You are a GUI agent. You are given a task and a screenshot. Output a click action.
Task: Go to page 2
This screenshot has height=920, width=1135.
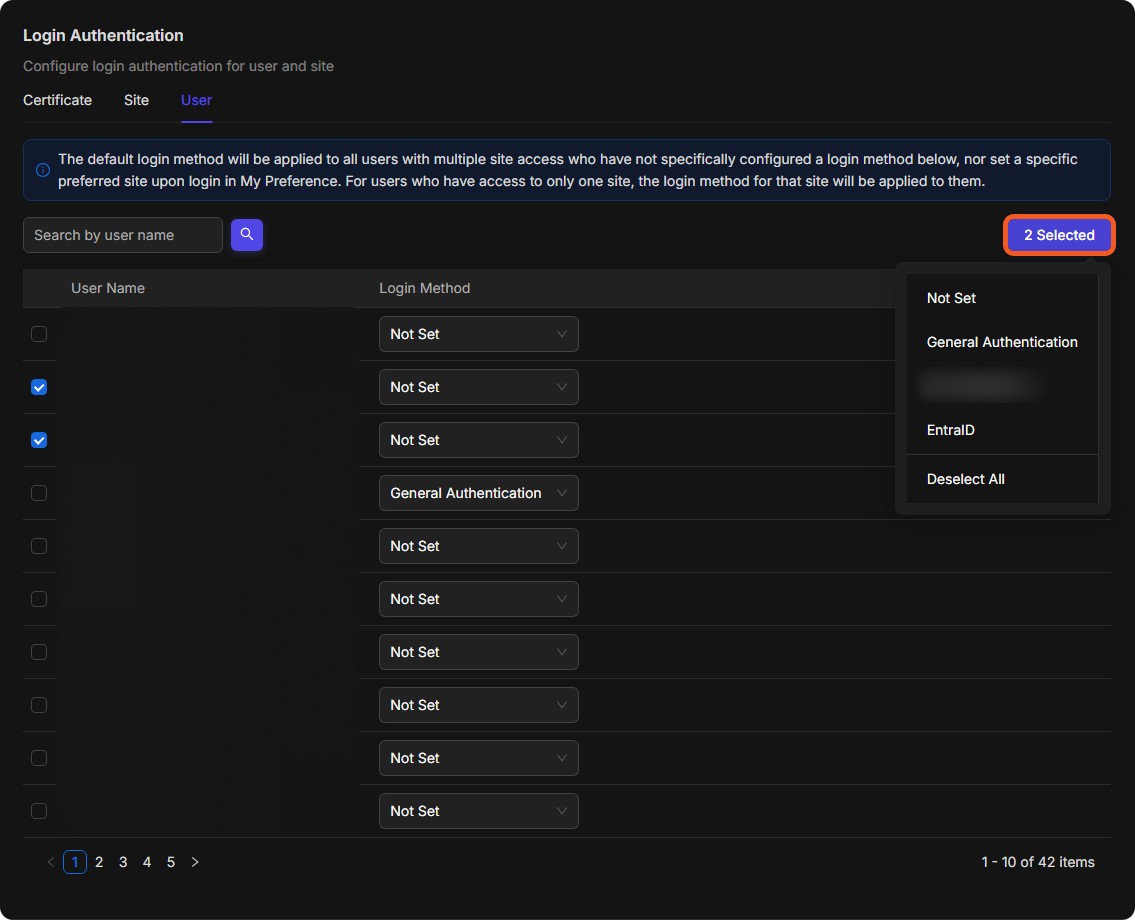tap(99, 862)
